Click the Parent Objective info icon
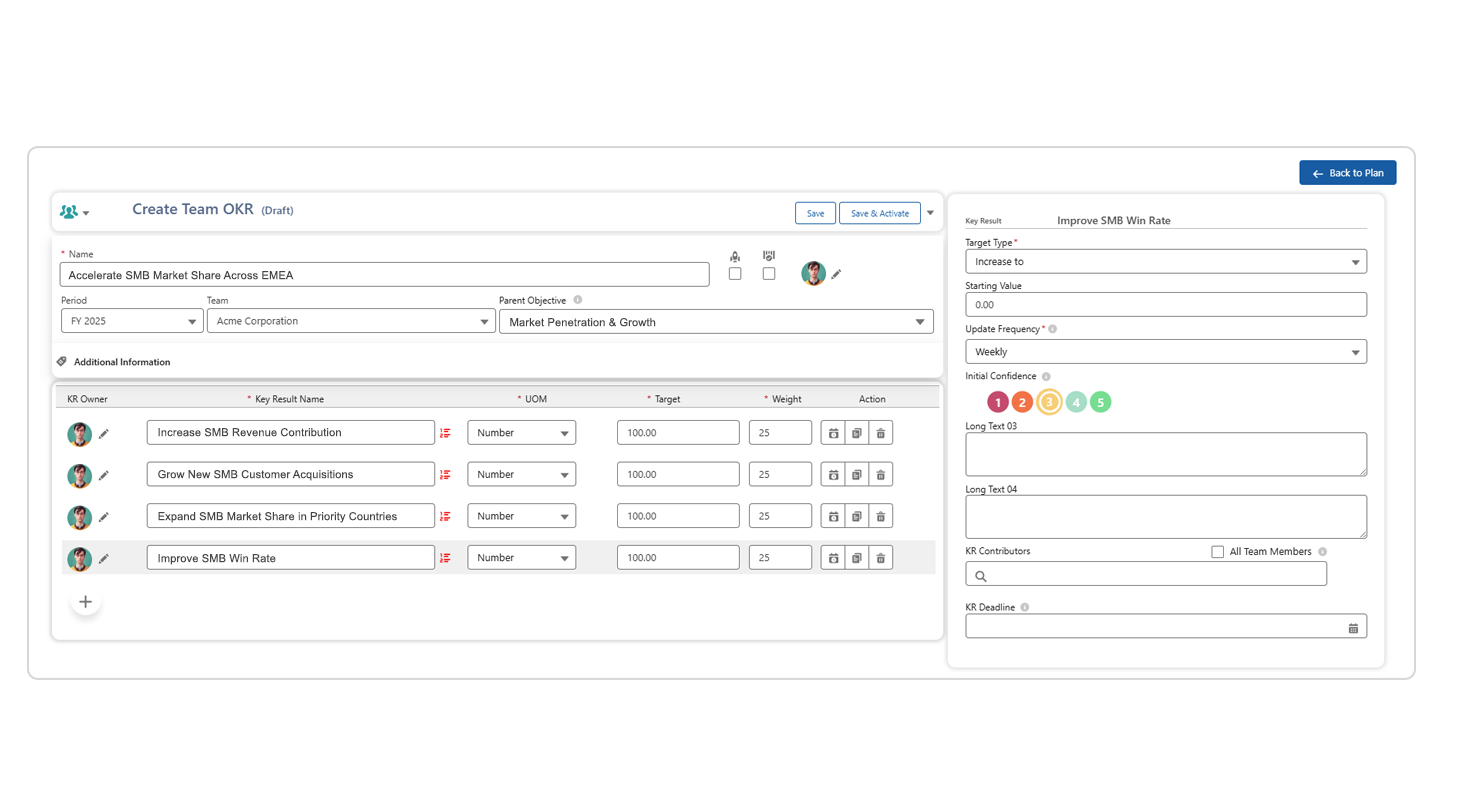 [578, 300]
